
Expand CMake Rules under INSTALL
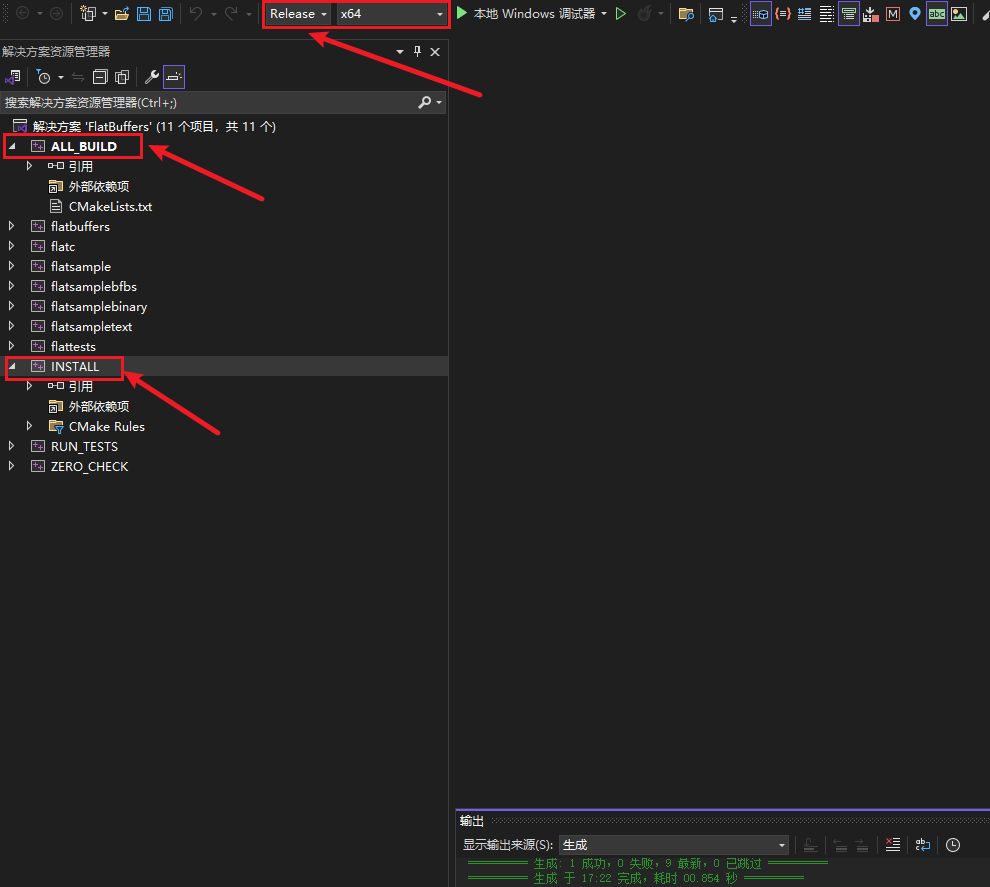tap(29, 426)
